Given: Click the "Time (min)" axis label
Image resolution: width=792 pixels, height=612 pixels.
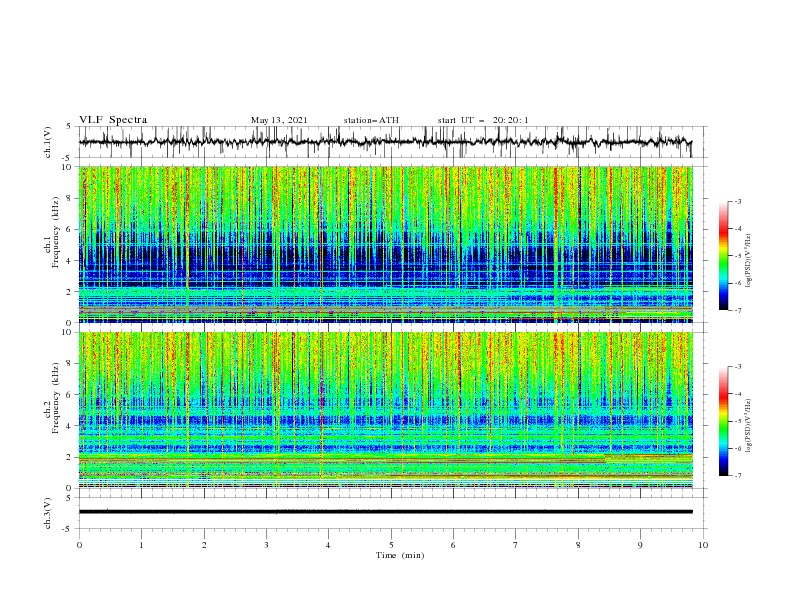Looking at the screenshot, I should (400, 555).
